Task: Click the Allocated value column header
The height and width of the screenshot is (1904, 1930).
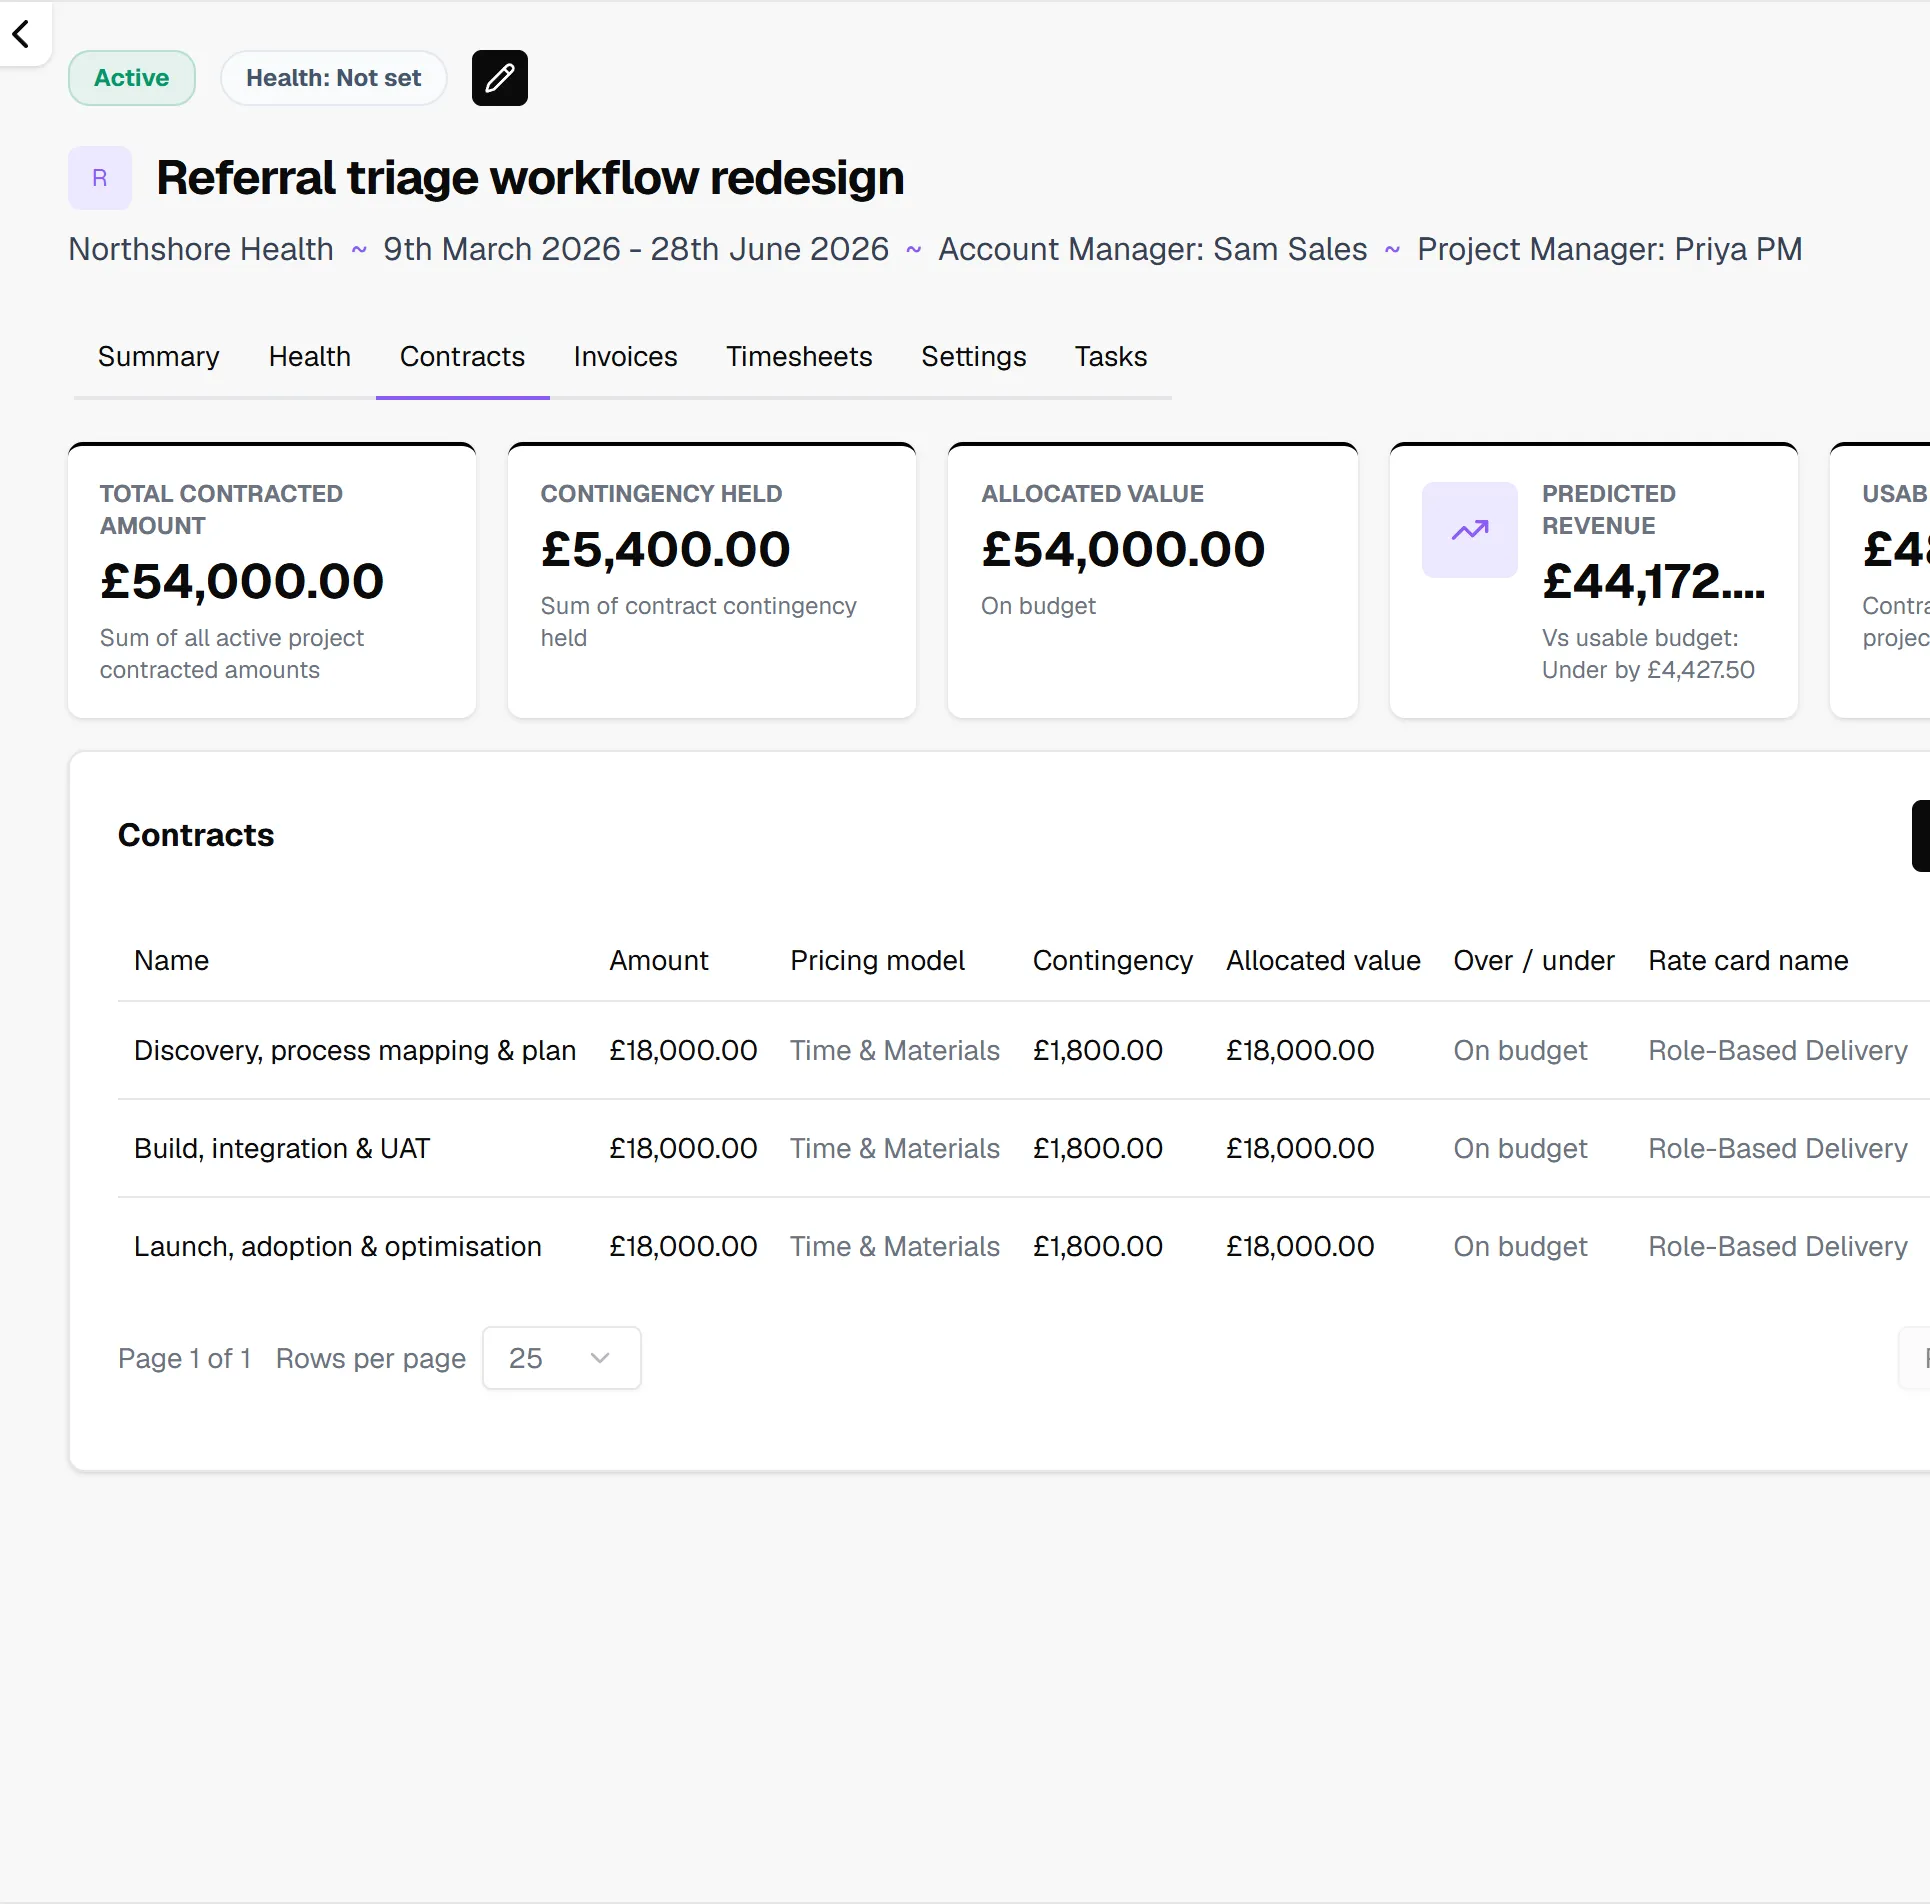Action: (1324, 961)
